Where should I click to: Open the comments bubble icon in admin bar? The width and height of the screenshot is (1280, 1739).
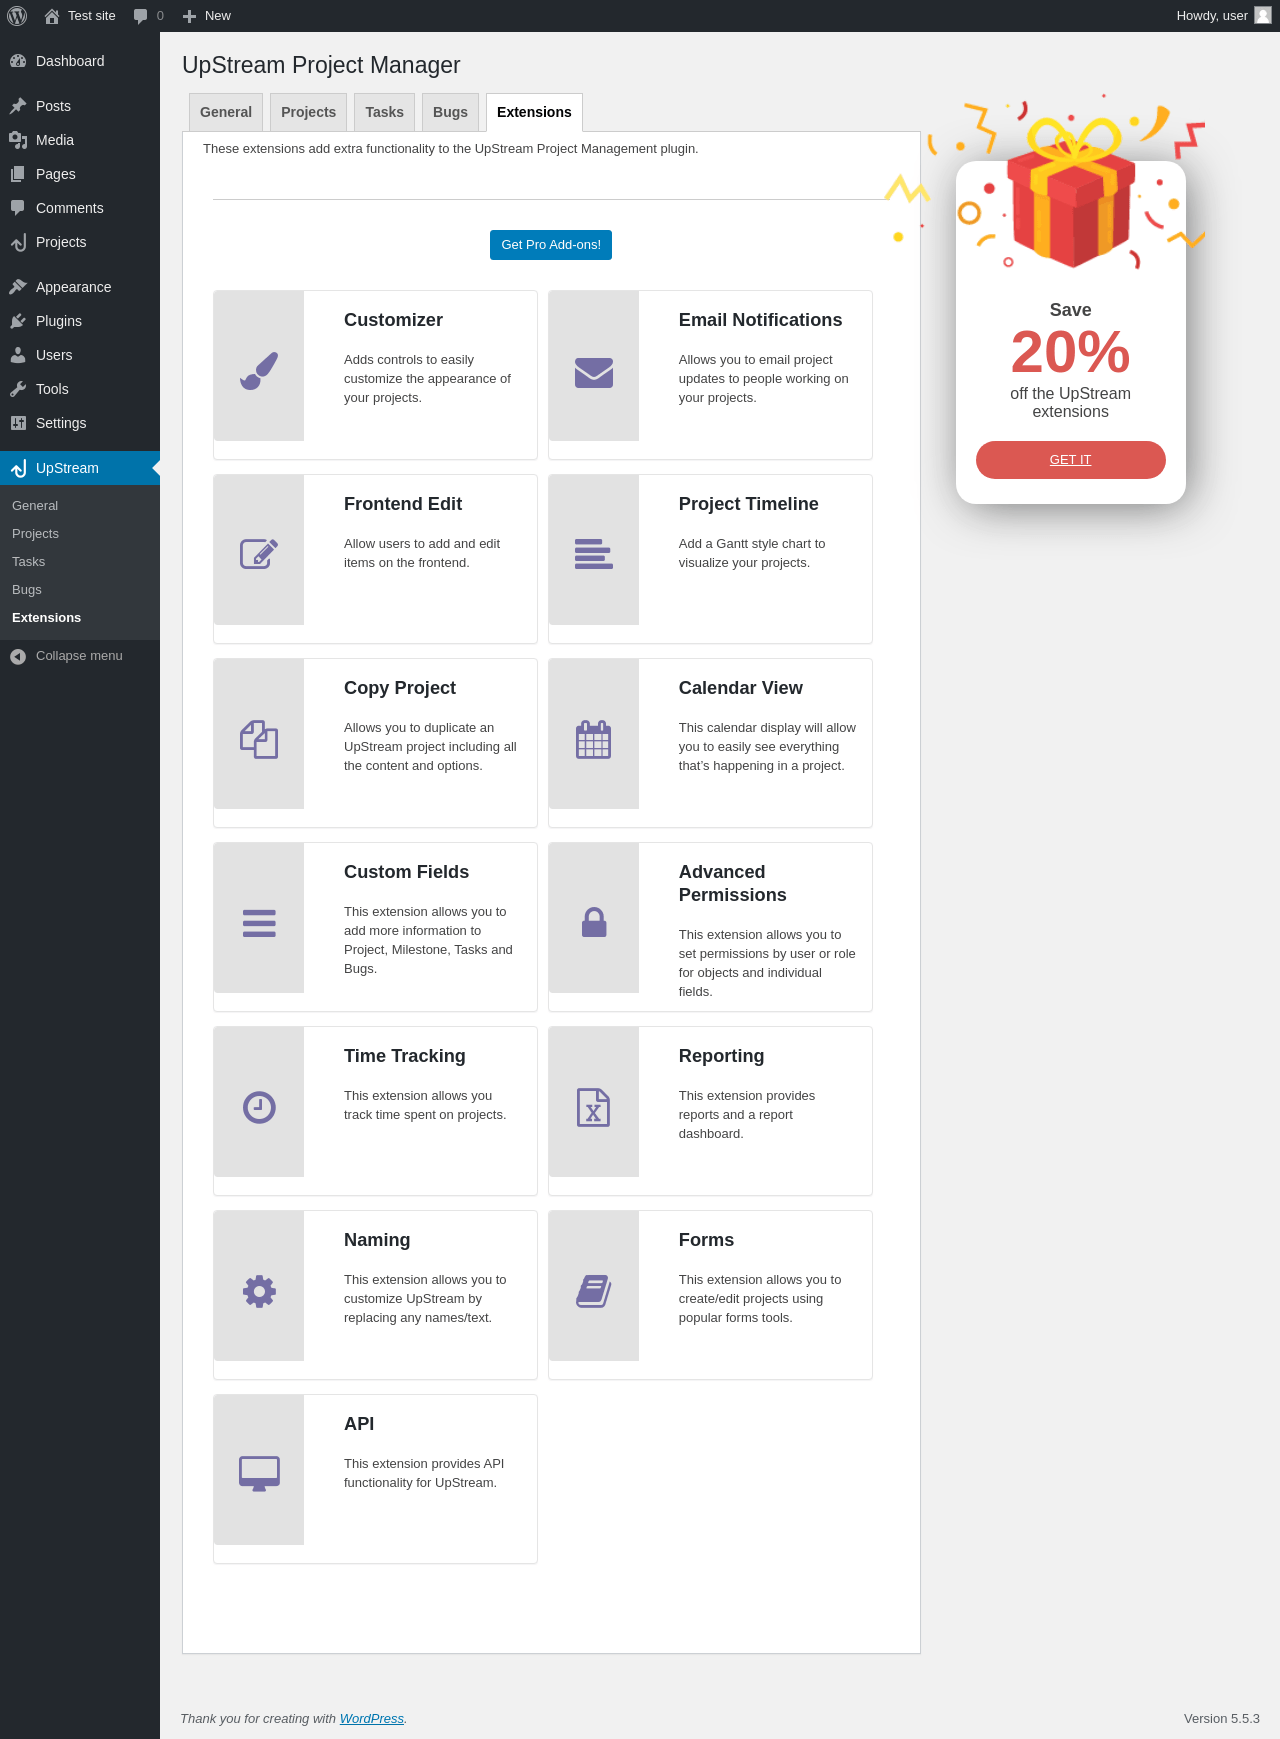click(x=140, y=16)
